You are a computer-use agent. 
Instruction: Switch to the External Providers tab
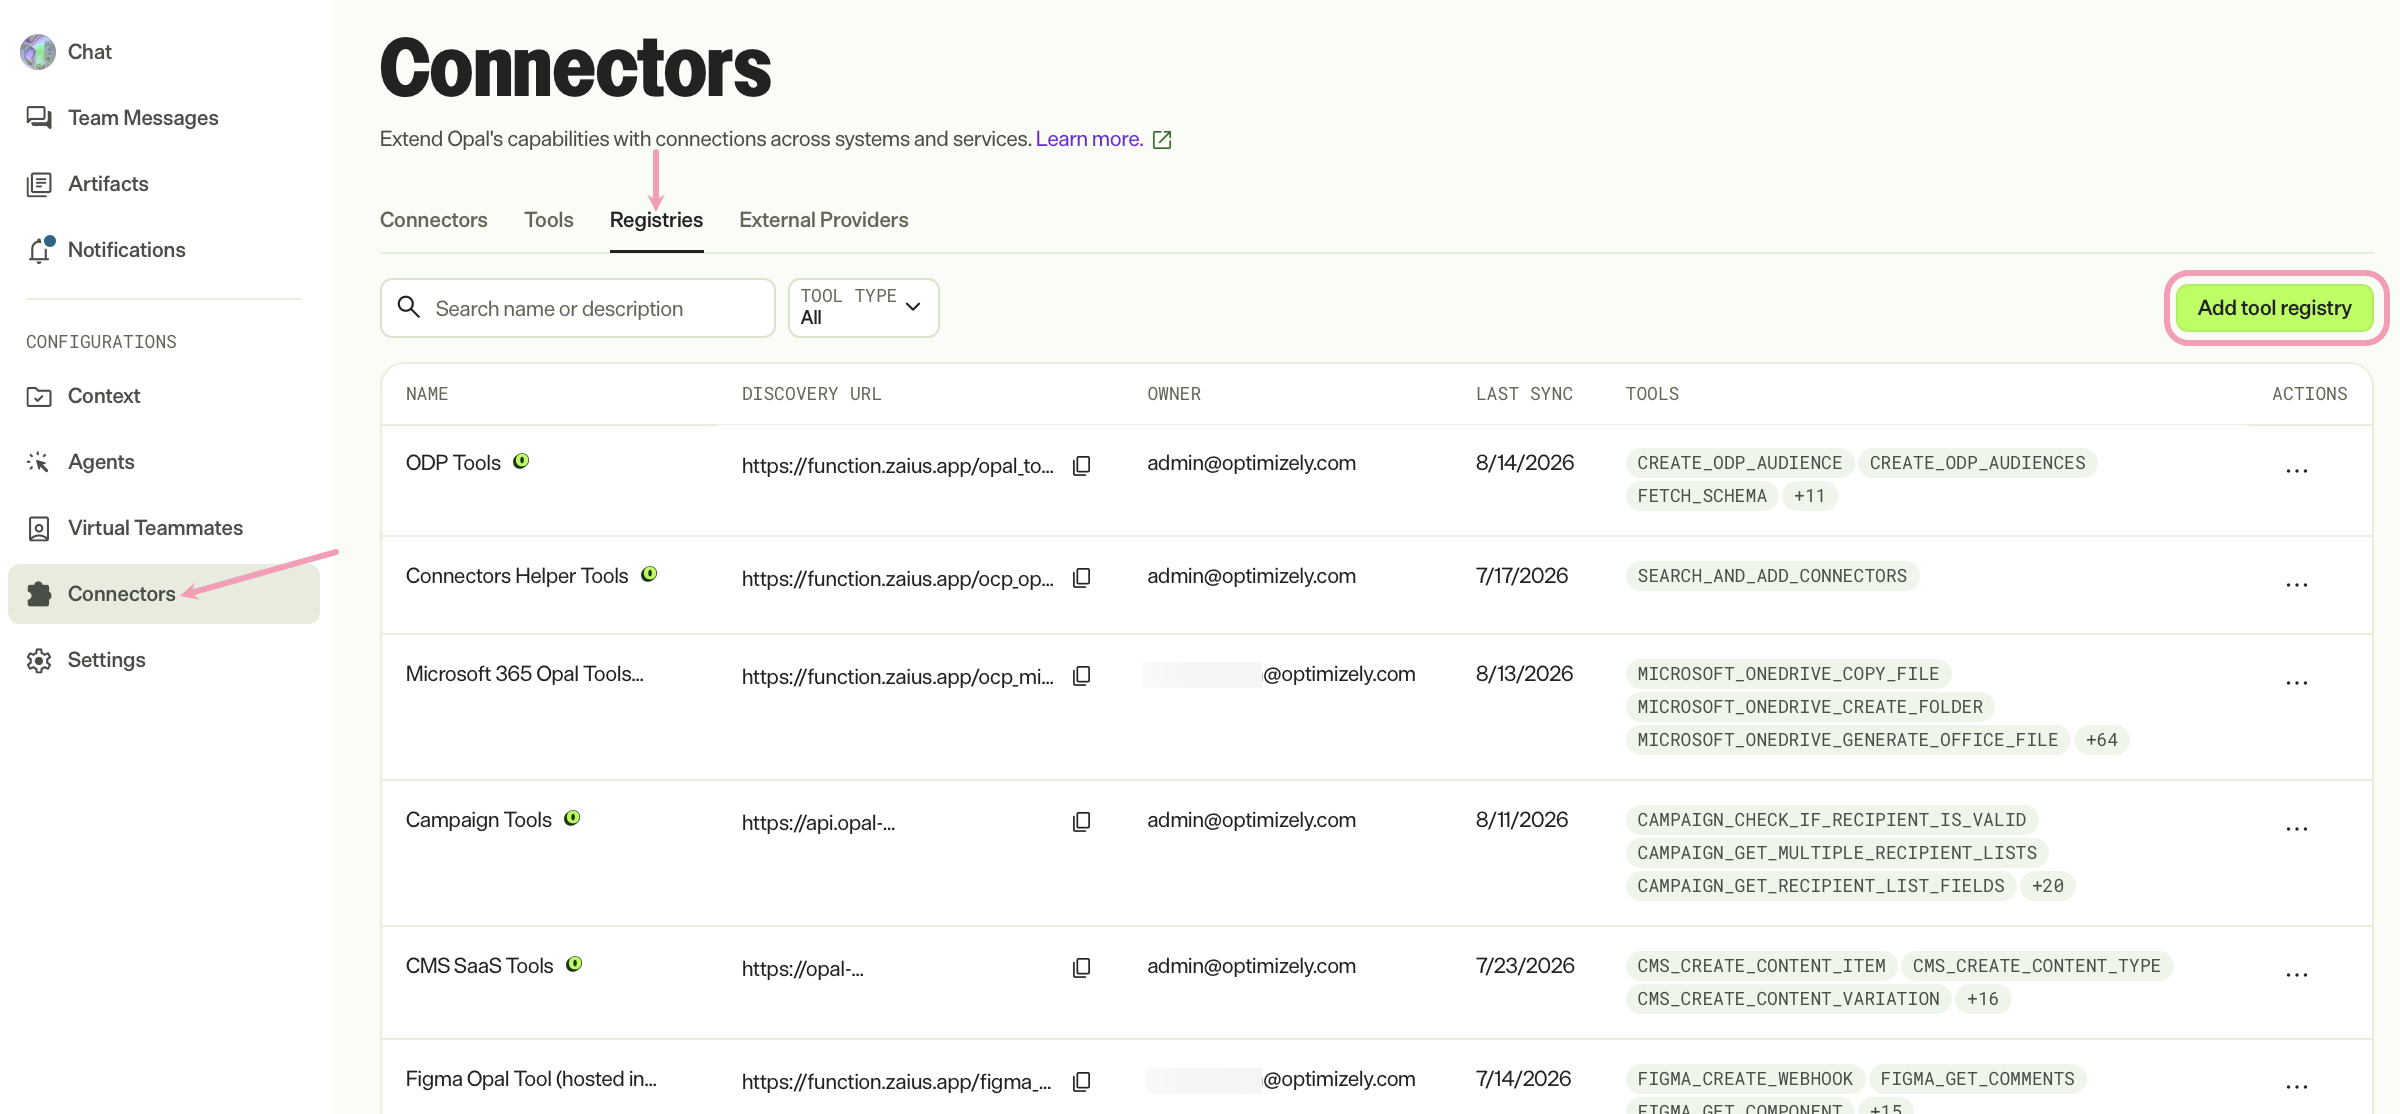click(824, 220)
